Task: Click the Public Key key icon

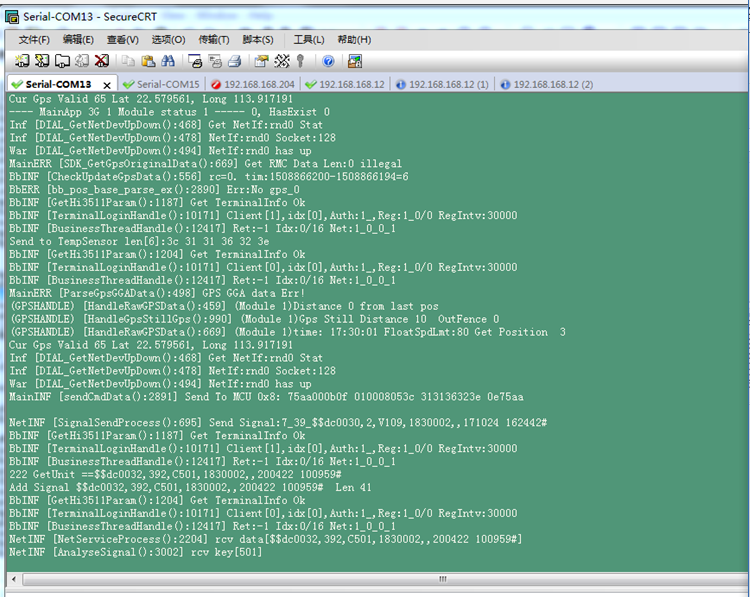Action: tap(300, 61)
